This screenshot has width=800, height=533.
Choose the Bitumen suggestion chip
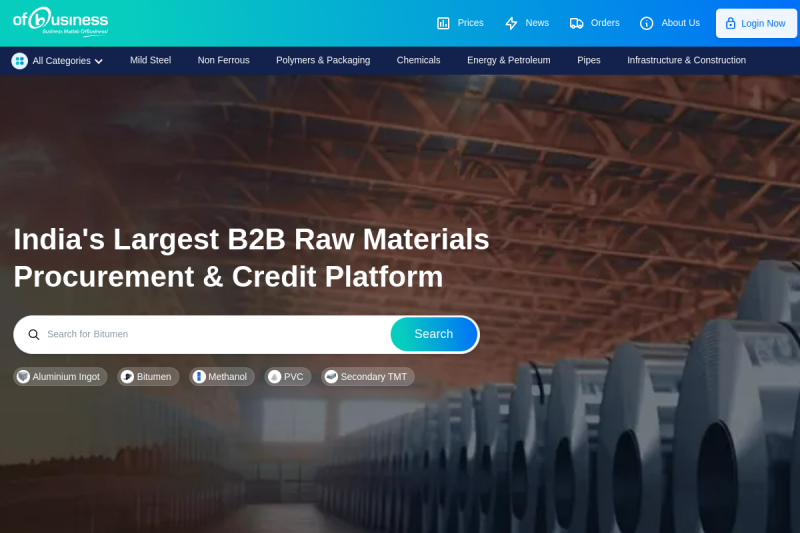[x=148, y=377]
